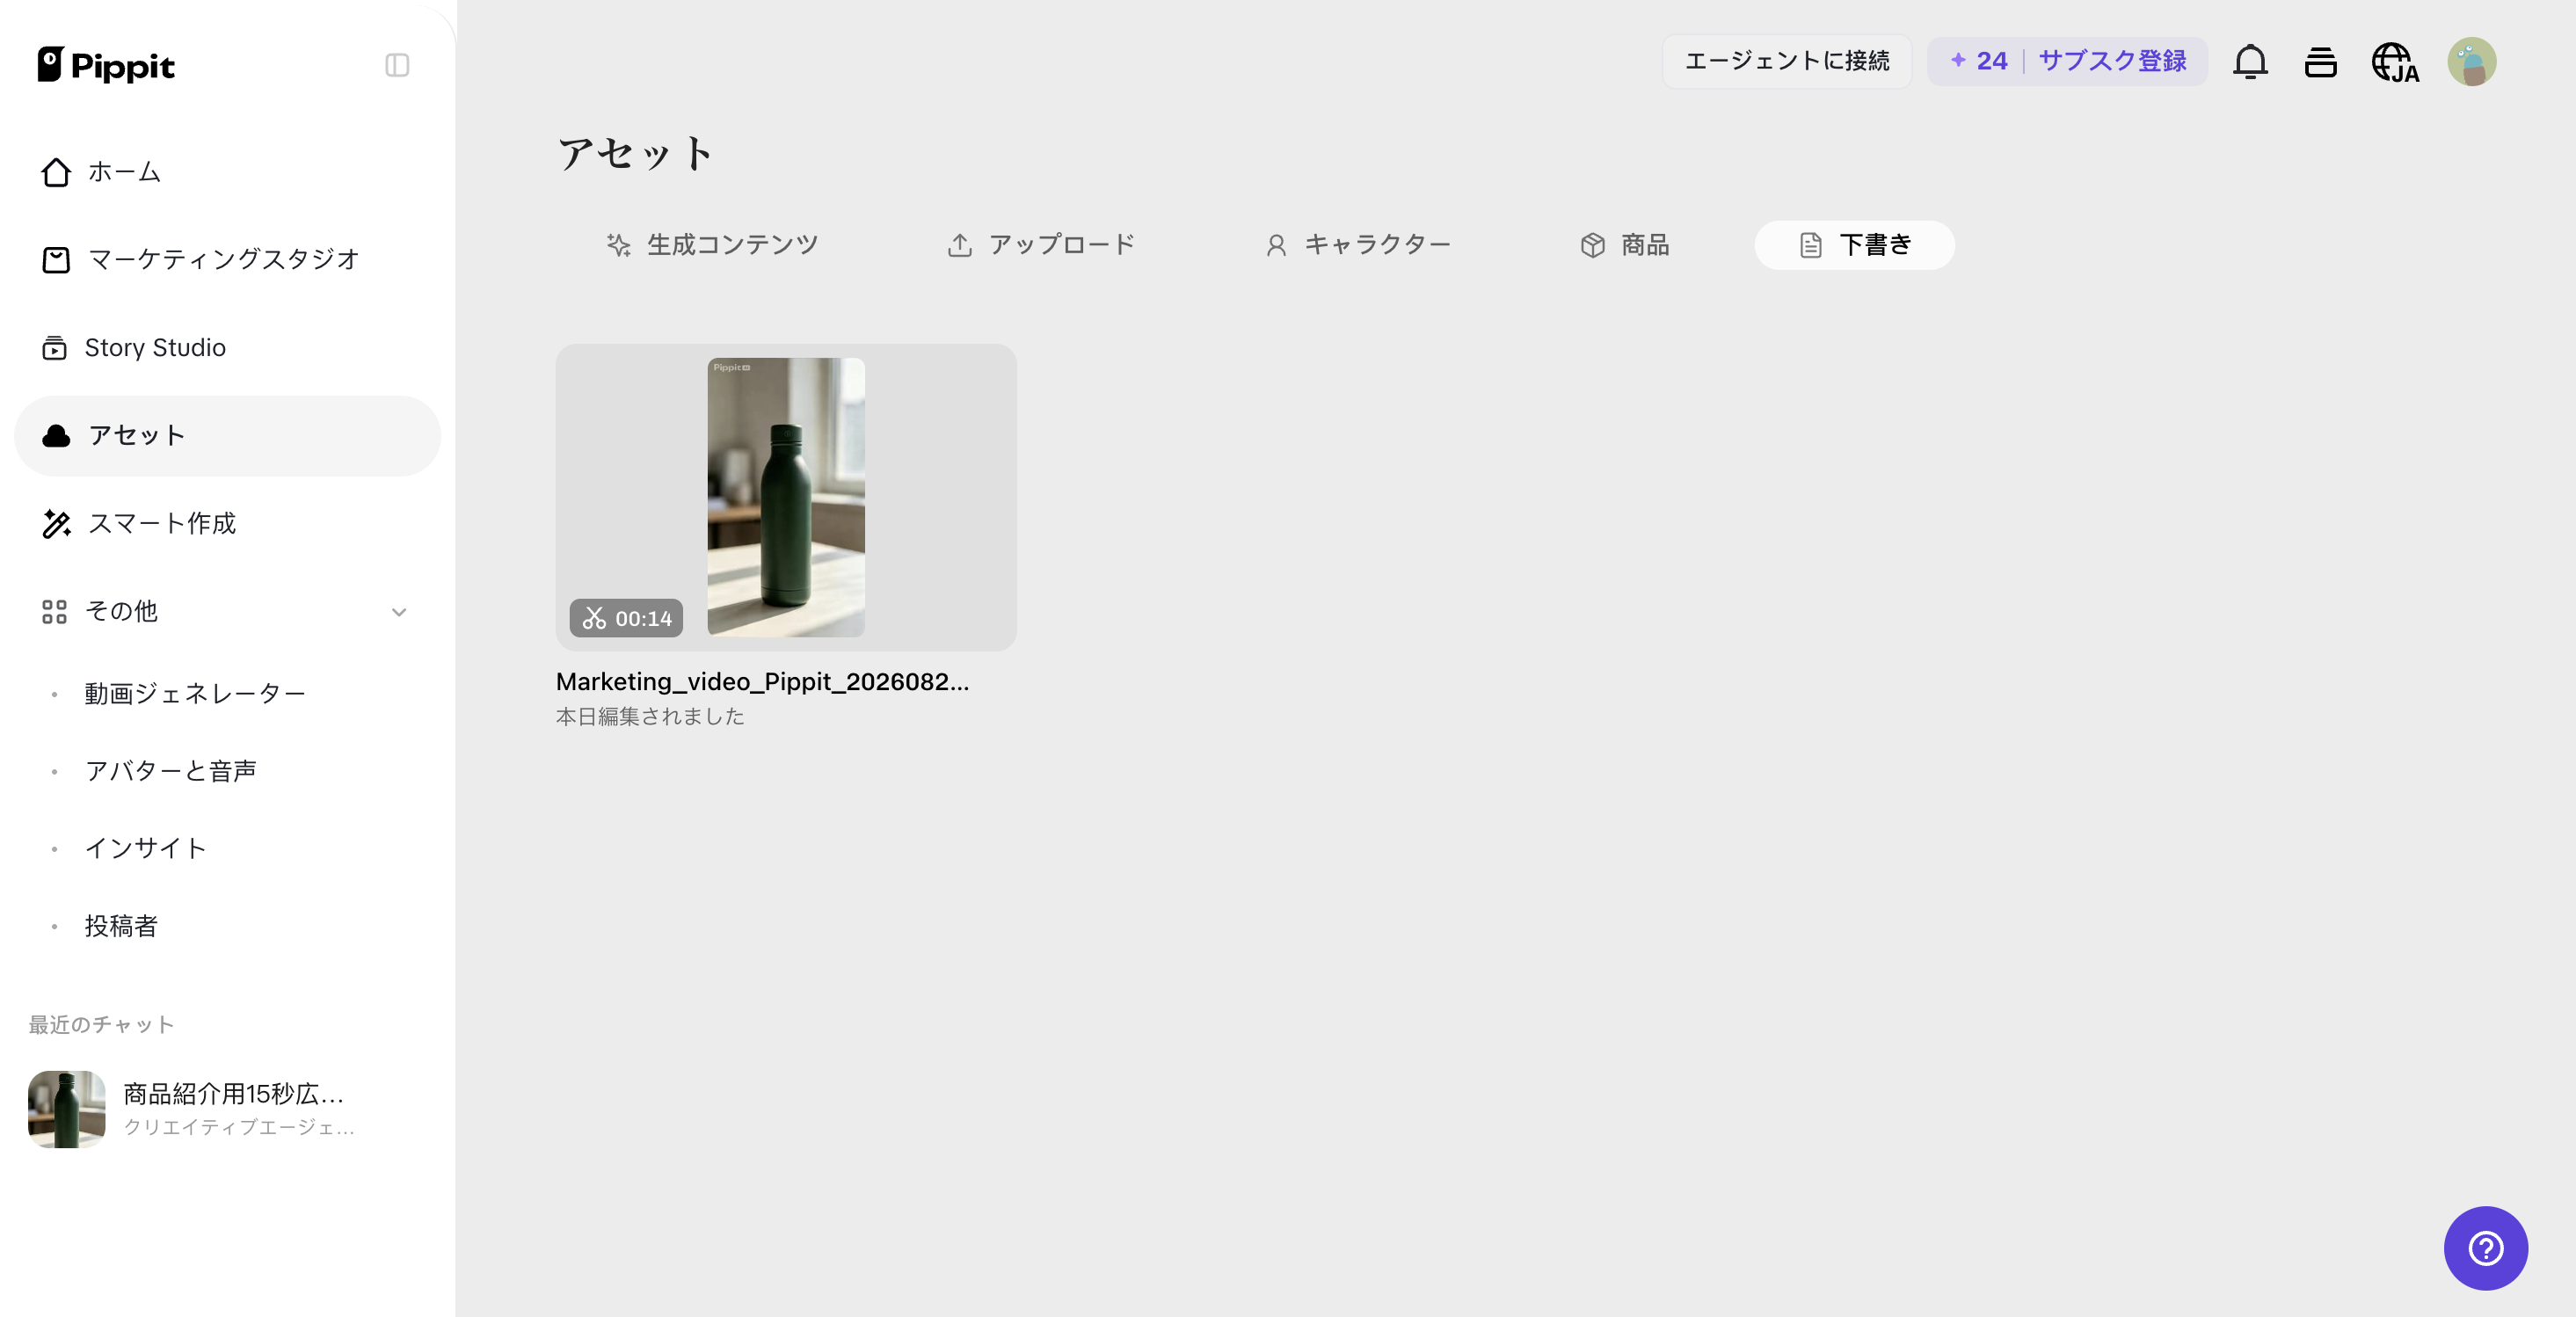
Task: Open 動画ジェネレーター submenu item
Action: [195, 694]
